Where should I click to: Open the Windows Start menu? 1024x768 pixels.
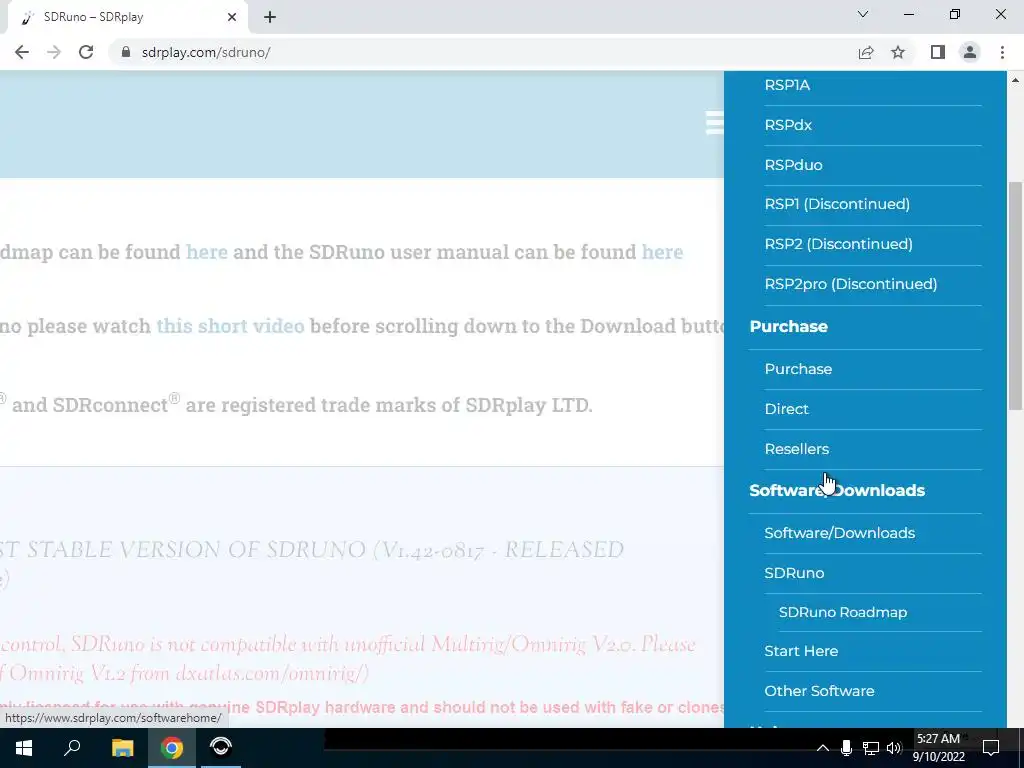click(x=24, y=748)
